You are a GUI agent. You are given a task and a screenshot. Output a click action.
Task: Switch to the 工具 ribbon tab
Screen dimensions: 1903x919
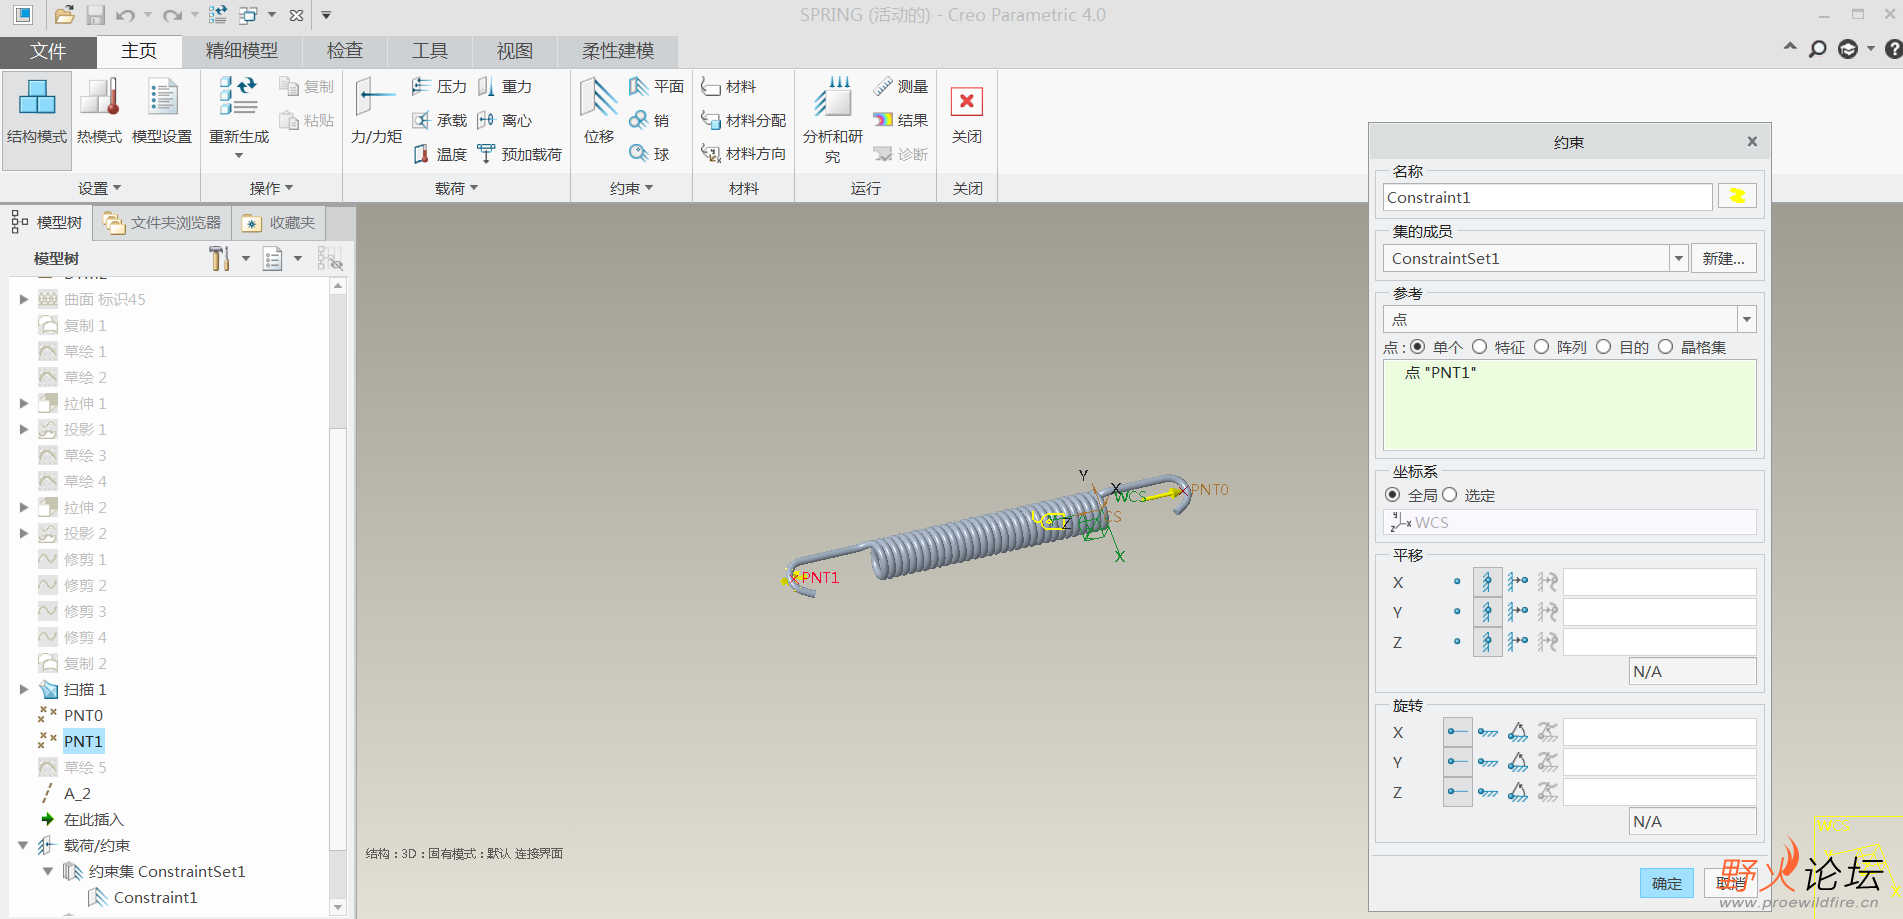tap(430, 51)
